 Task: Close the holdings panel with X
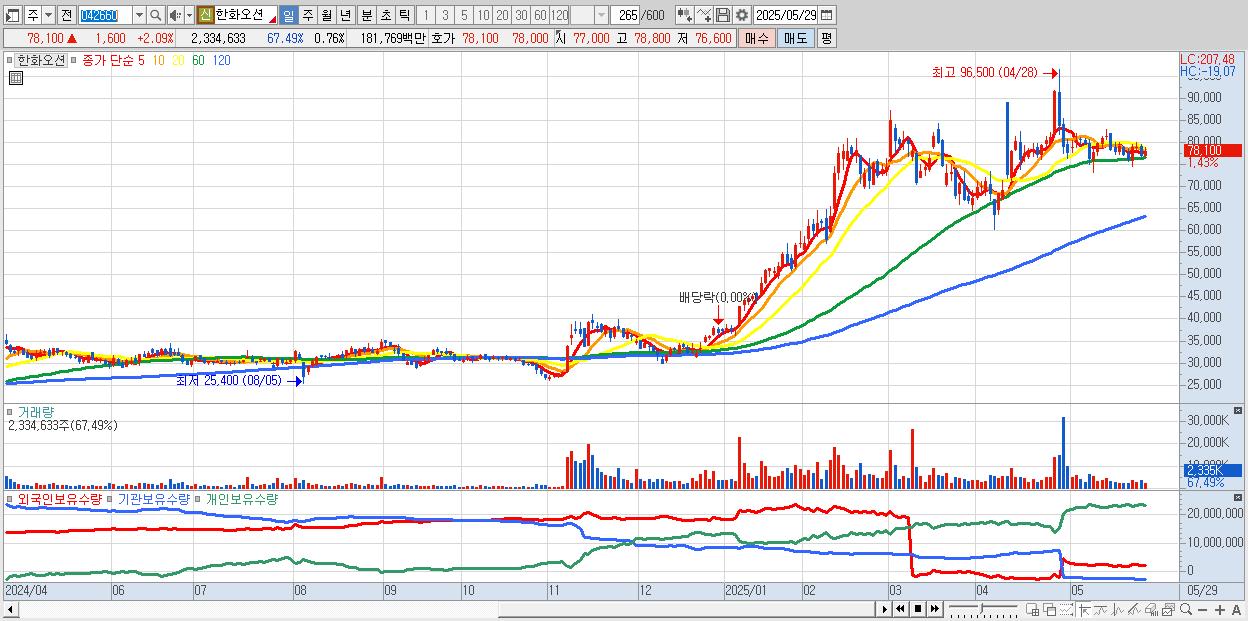pos(1239,497)
